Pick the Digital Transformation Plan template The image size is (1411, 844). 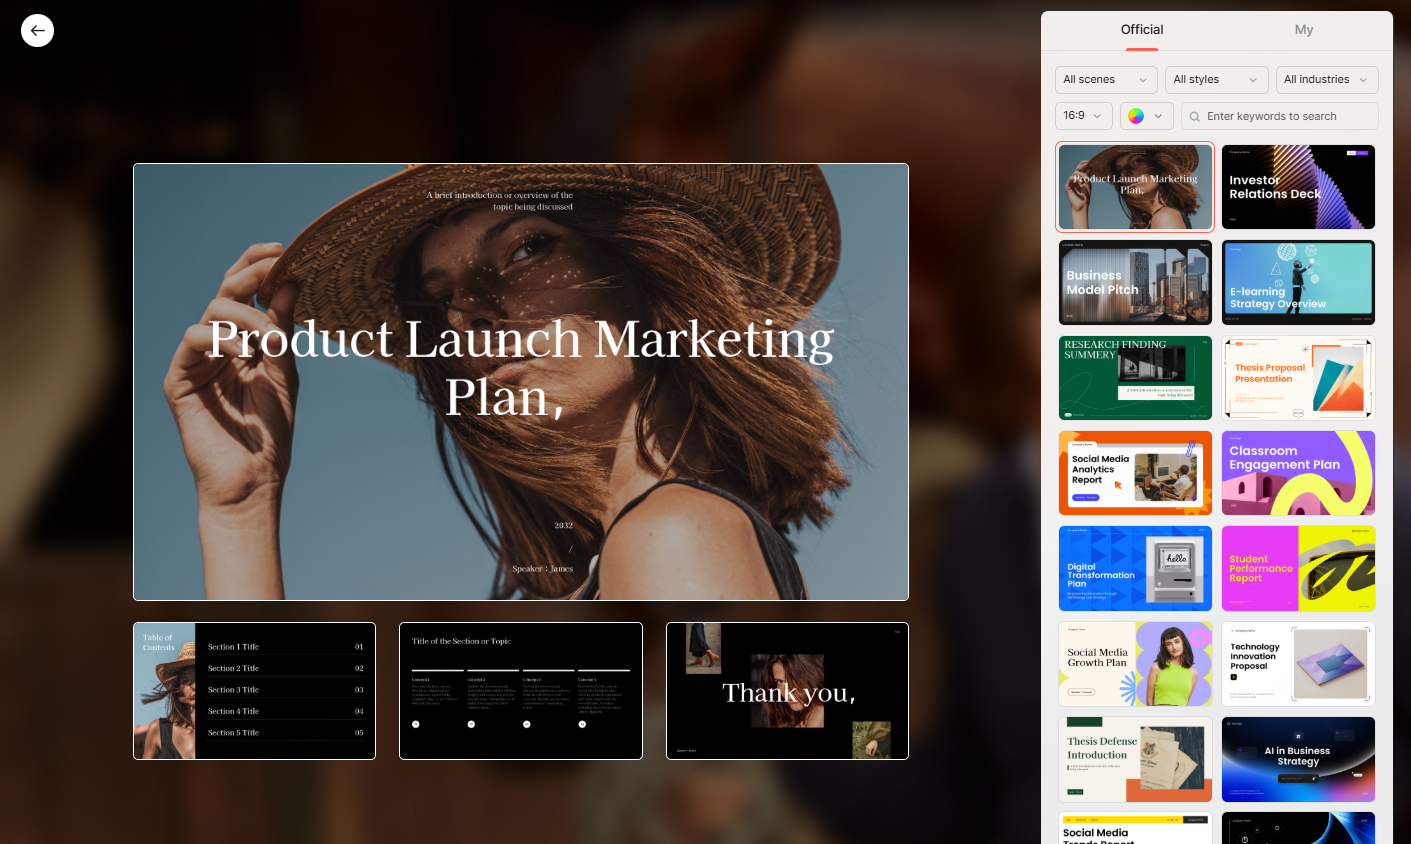[x=1135, y=568]
